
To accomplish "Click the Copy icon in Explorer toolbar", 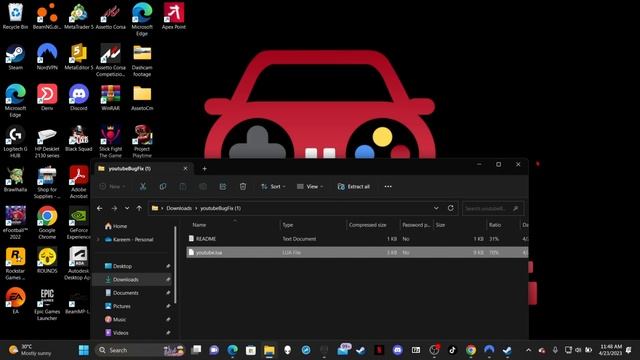I will [x=163, y=187].
